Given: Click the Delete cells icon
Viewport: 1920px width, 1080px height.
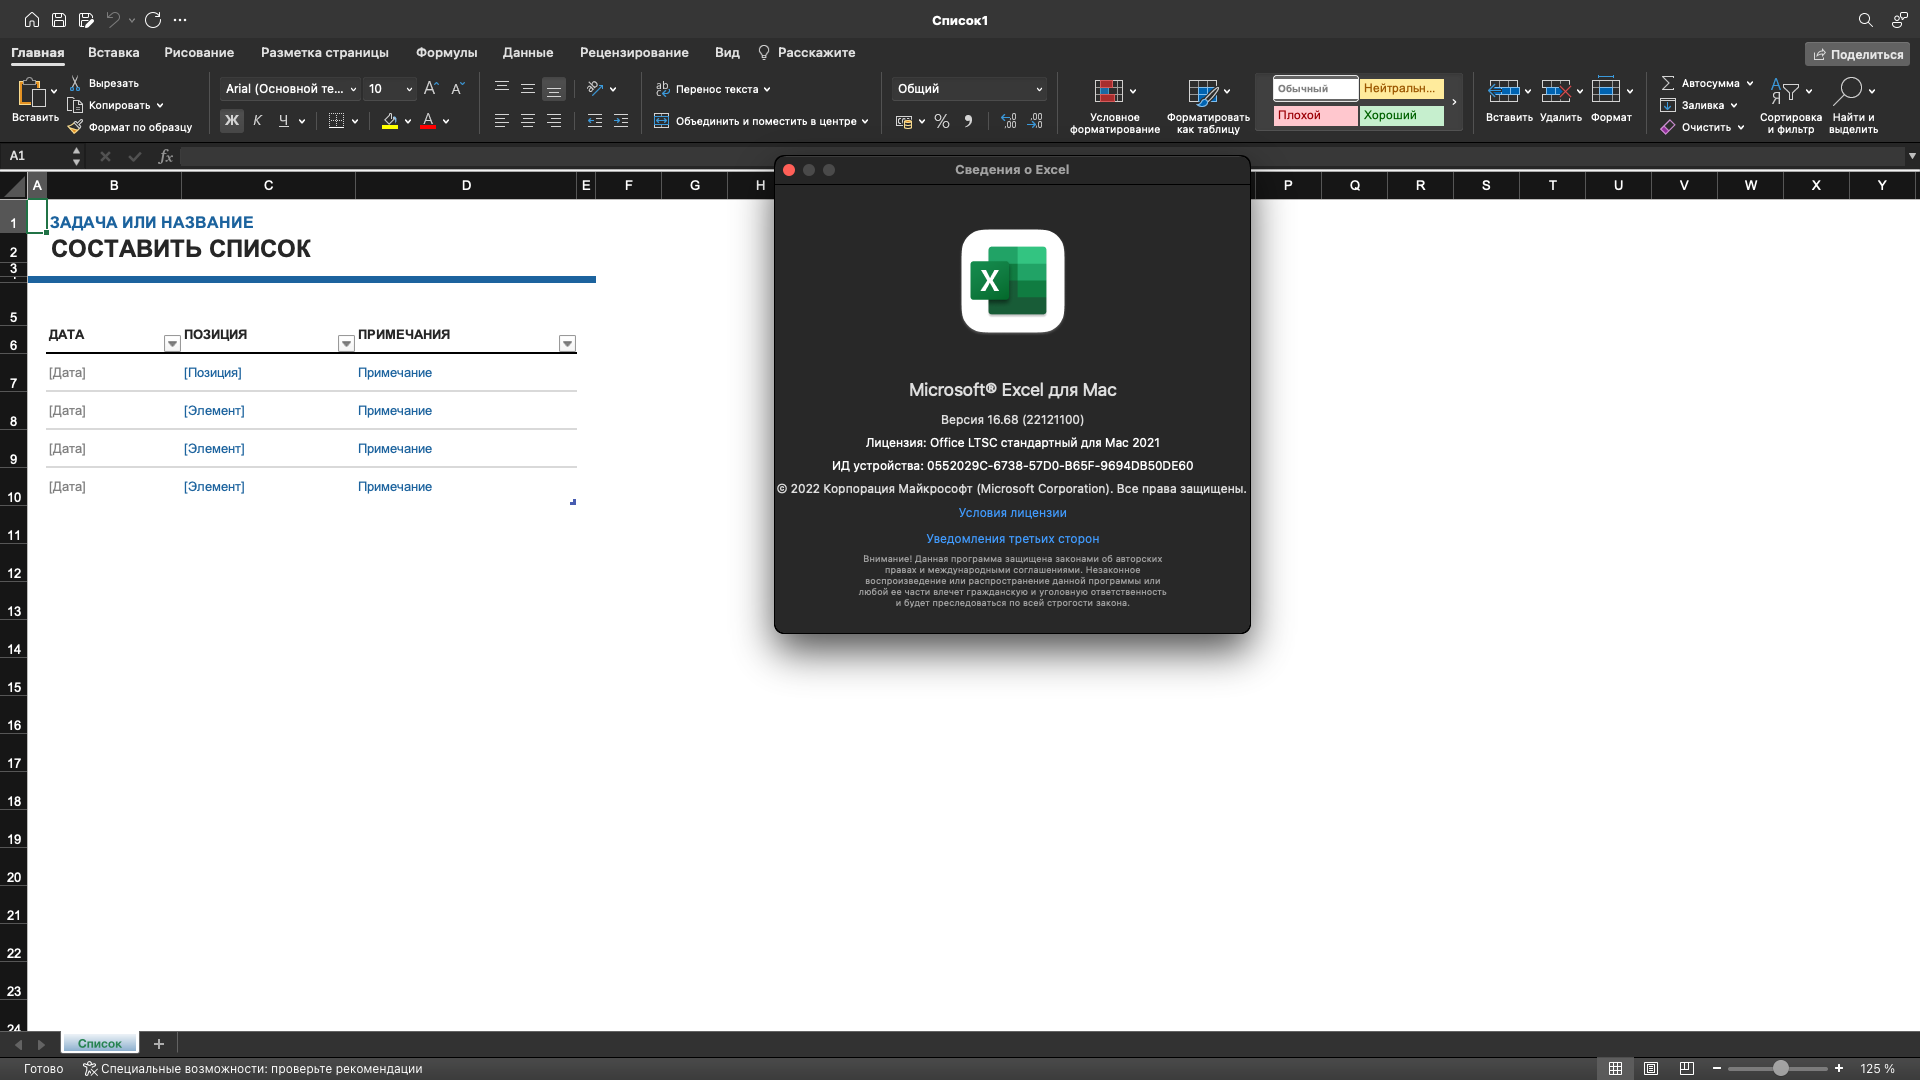Looking at the screenshot, I should (1555, 92).
